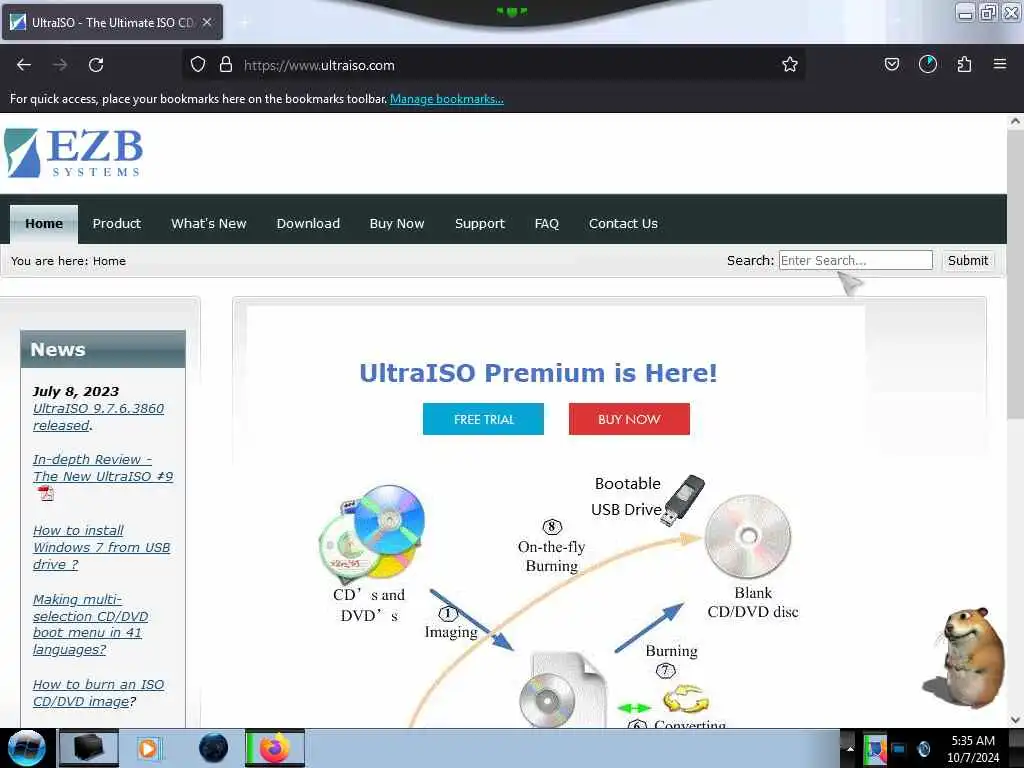Click the bootable USB drive image
The height and width of the screenshot is (768, 1024).
tap(682, 500)
